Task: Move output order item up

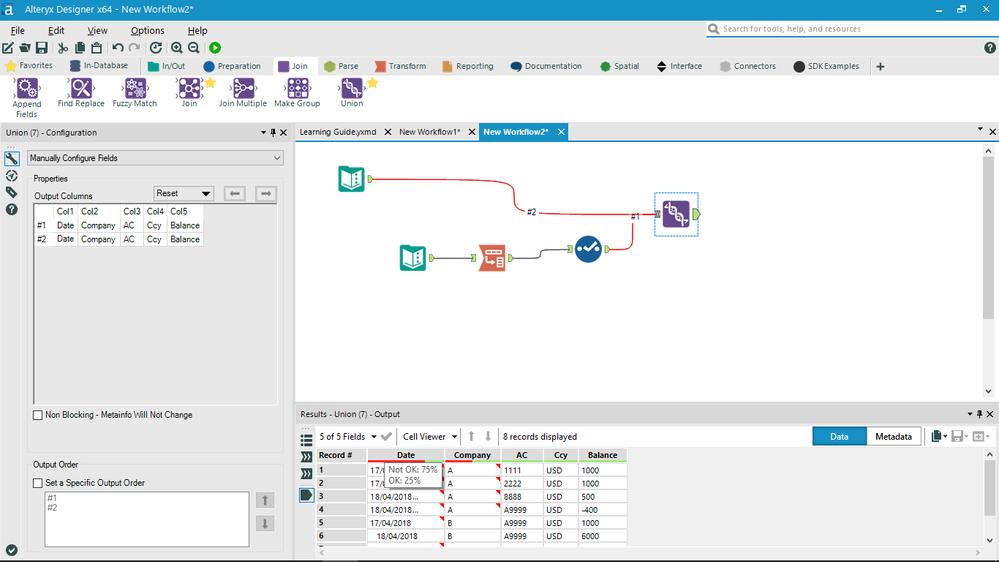Action: click(265, 500)
